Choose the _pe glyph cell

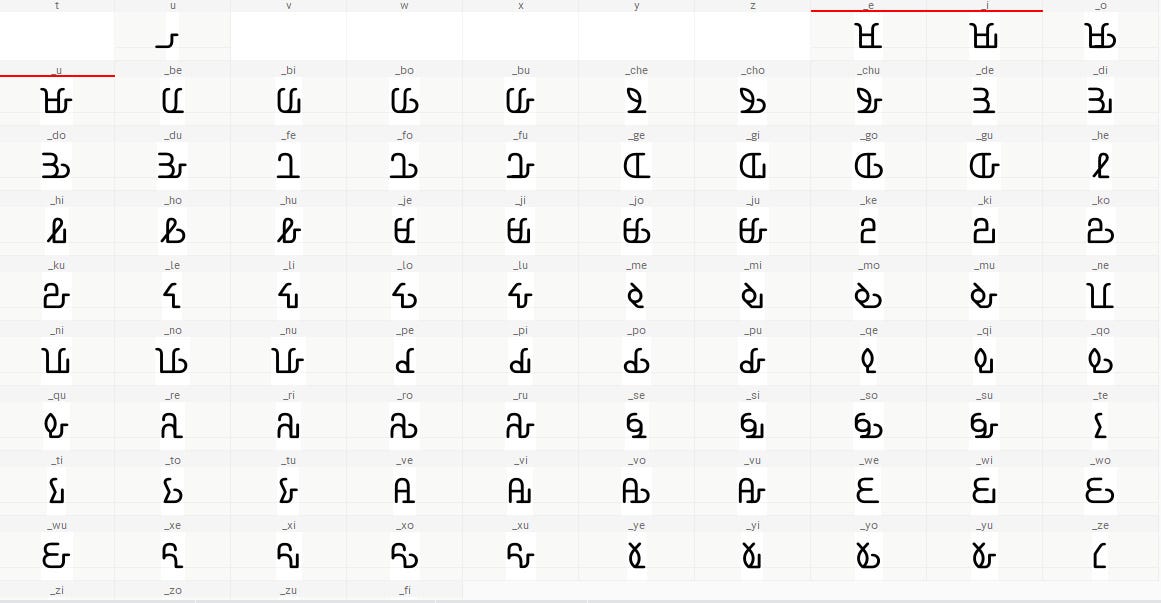click(405, 354)
